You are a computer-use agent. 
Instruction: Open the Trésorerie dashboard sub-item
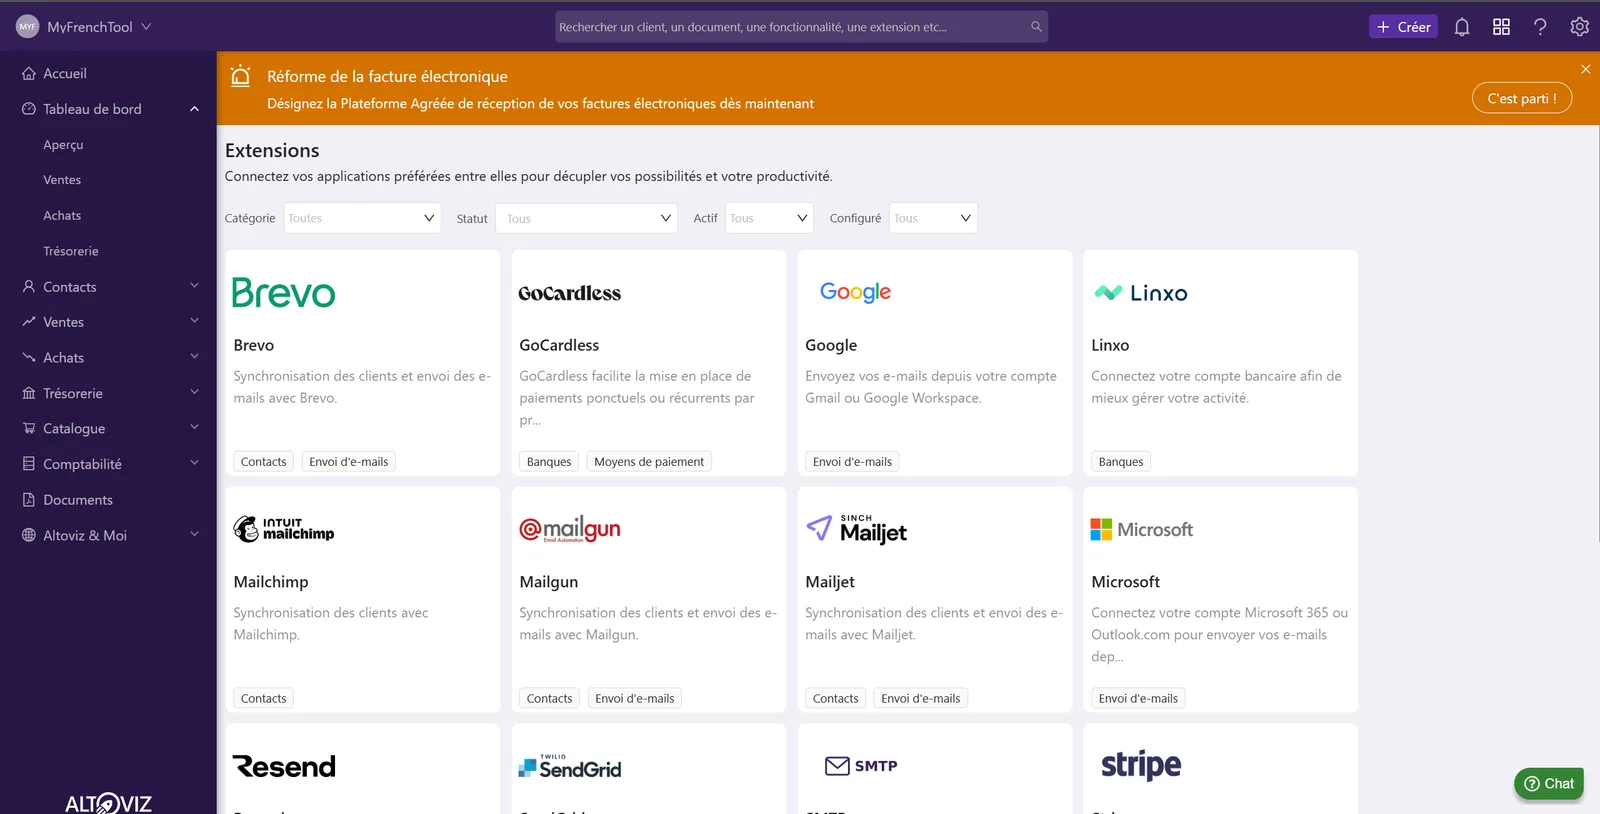(71, 251)
